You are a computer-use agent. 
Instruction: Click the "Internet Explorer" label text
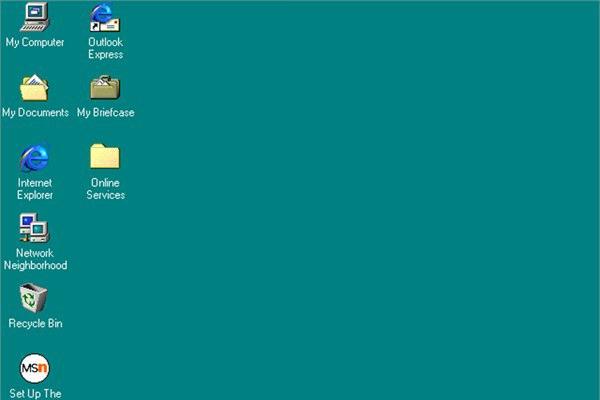point(35,189)
